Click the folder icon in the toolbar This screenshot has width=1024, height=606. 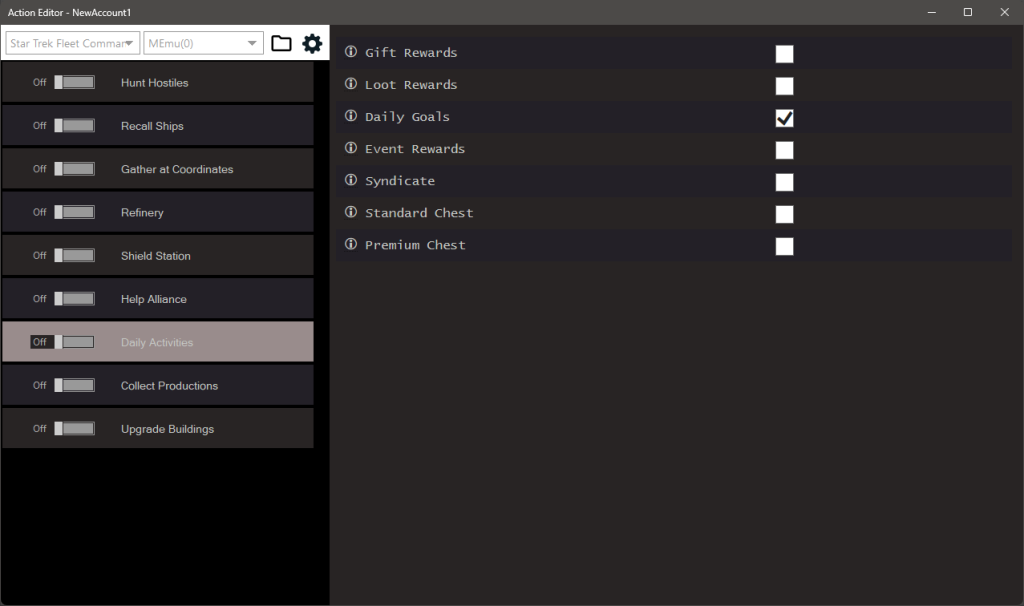click(281, 42)
